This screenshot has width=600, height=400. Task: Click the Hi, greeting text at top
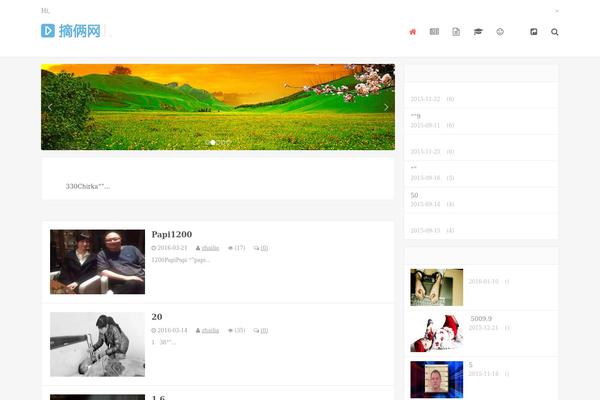pyautogui.click(x=45, y=11)
